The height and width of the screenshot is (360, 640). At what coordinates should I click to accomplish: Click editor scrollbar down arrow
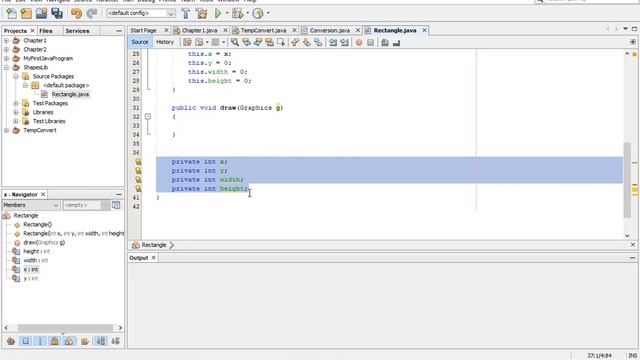pos(627,236)
